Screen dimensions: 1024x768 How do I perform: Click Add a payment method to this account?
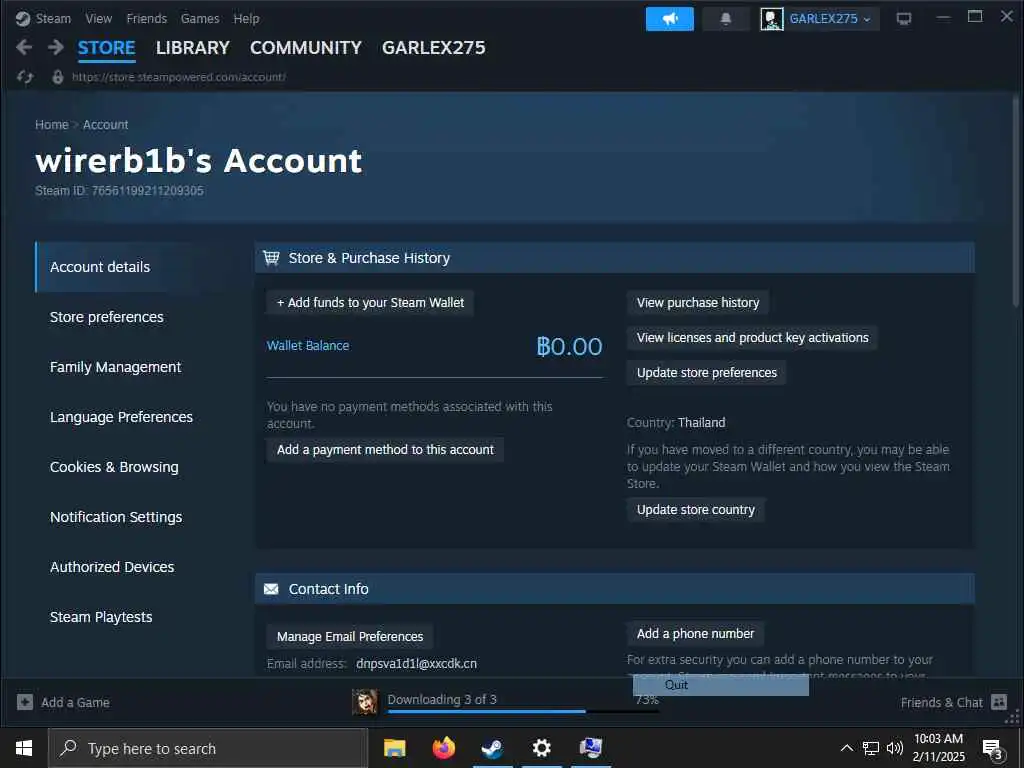385,450
